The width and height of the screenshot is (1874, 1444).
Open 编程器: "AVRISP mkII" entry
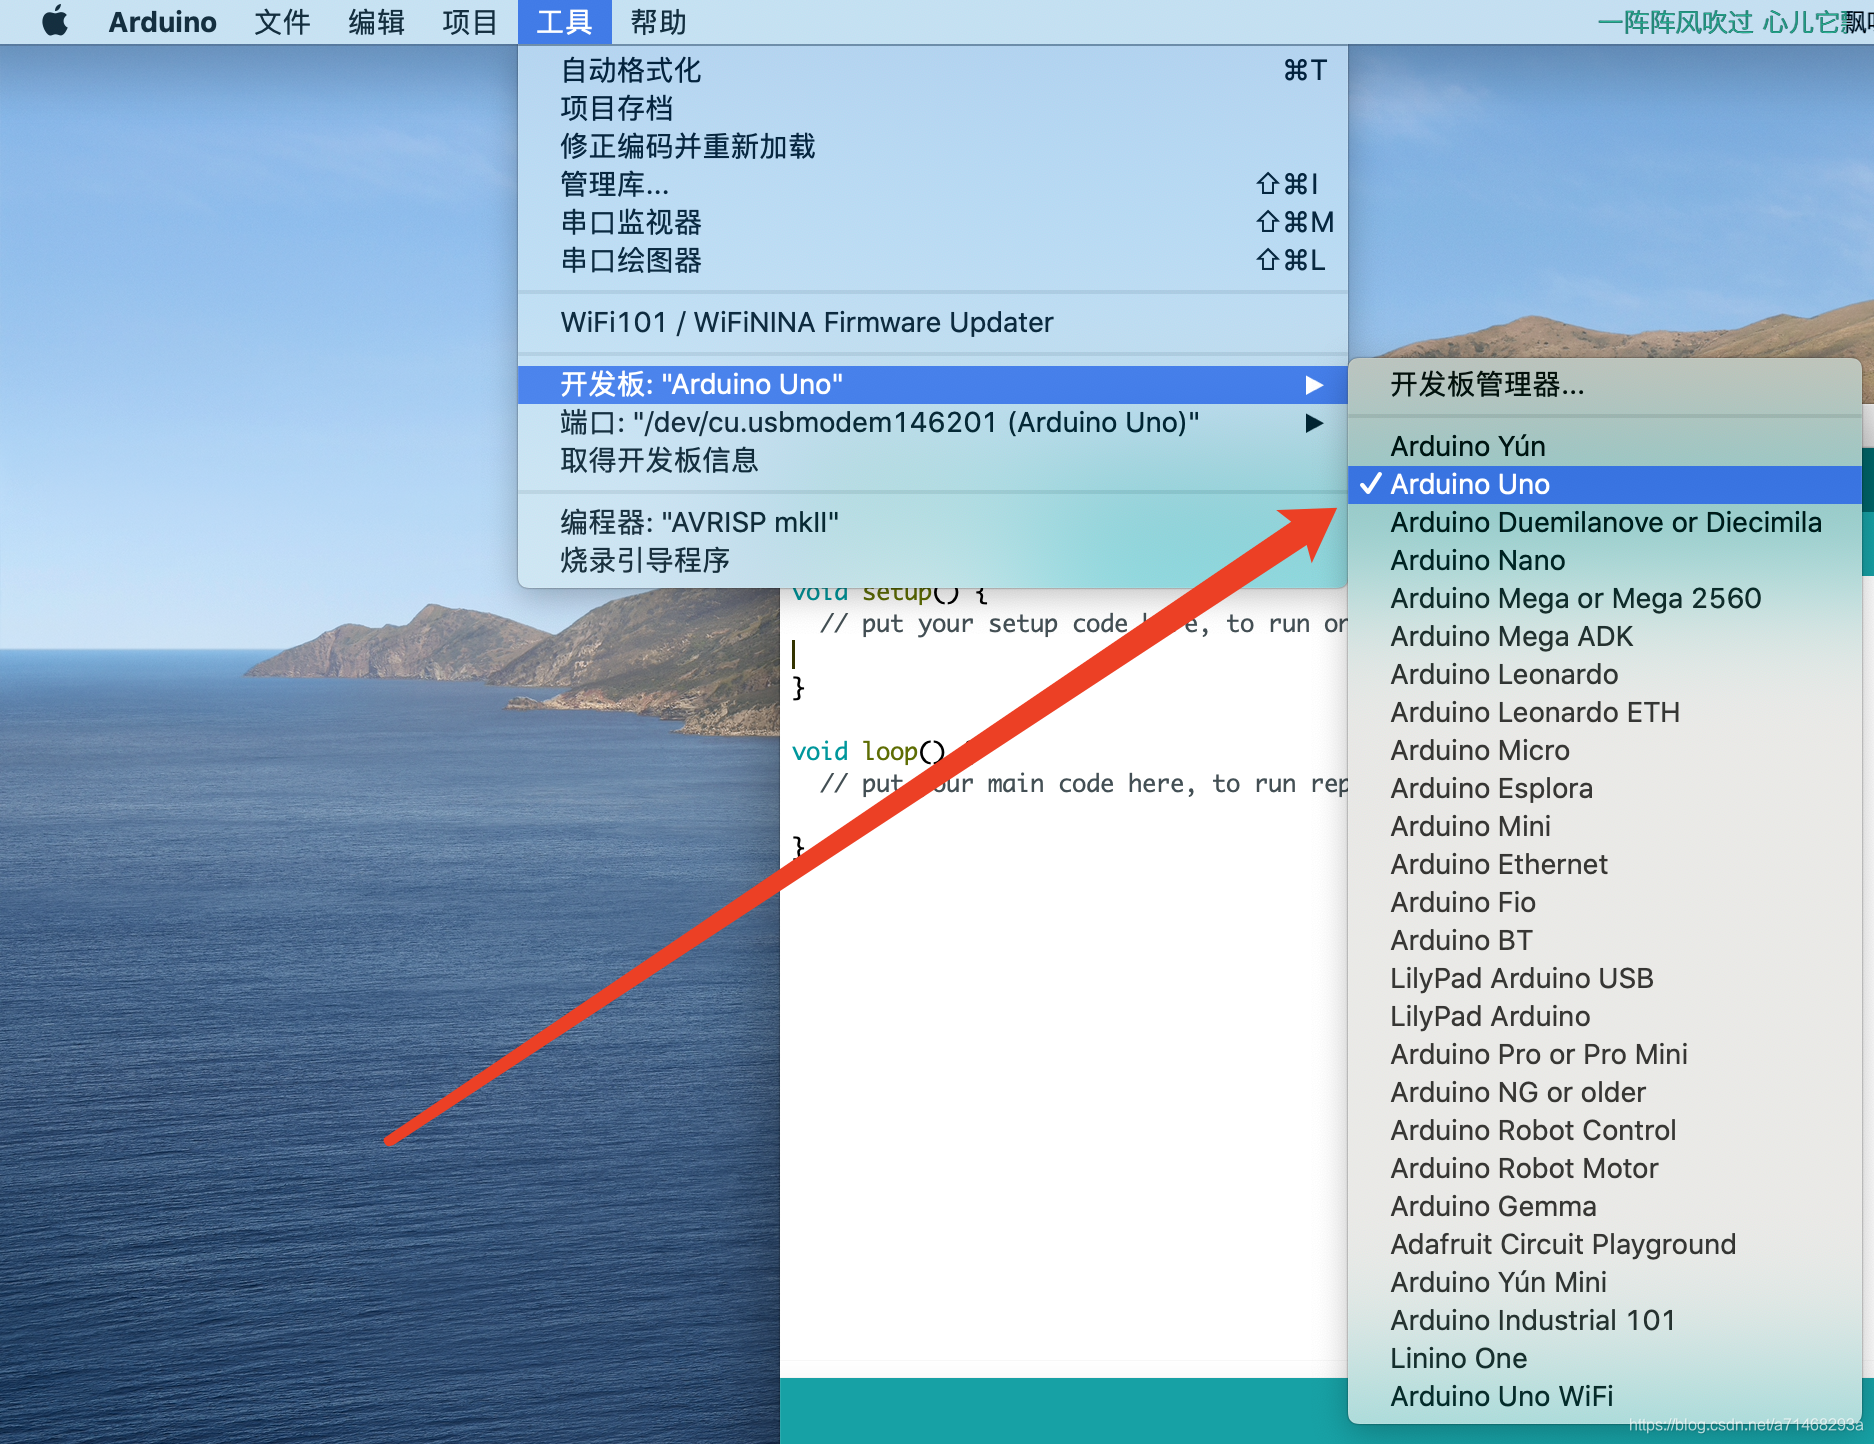point(933,522)
